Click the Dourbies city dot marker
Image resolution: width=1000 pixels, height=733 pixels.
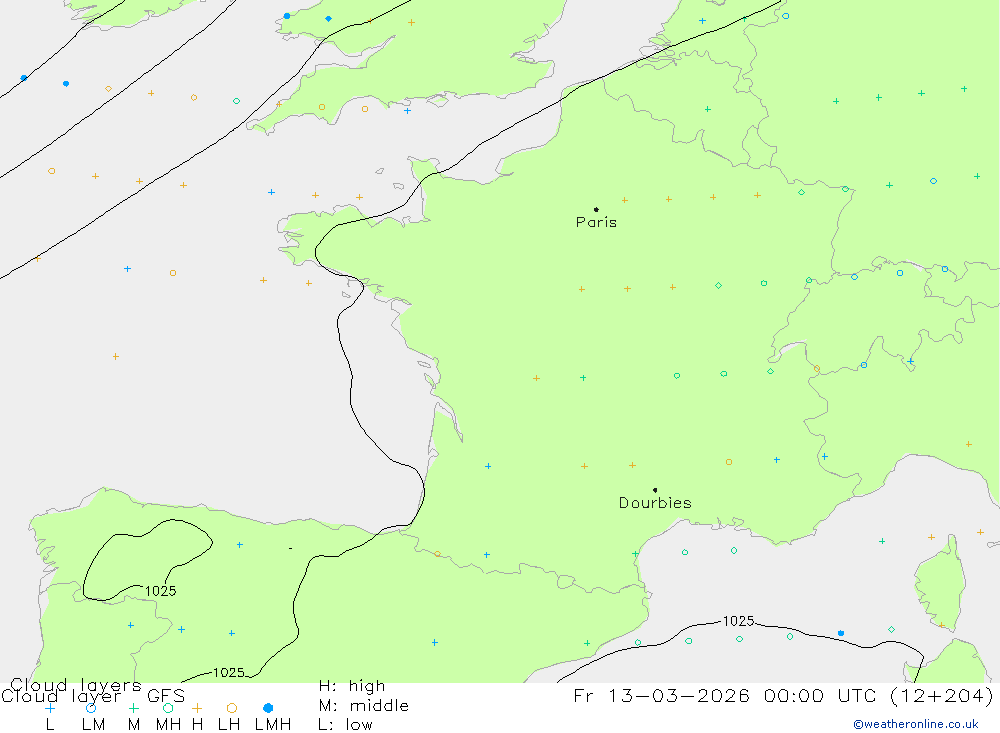[x=655, y=490]
